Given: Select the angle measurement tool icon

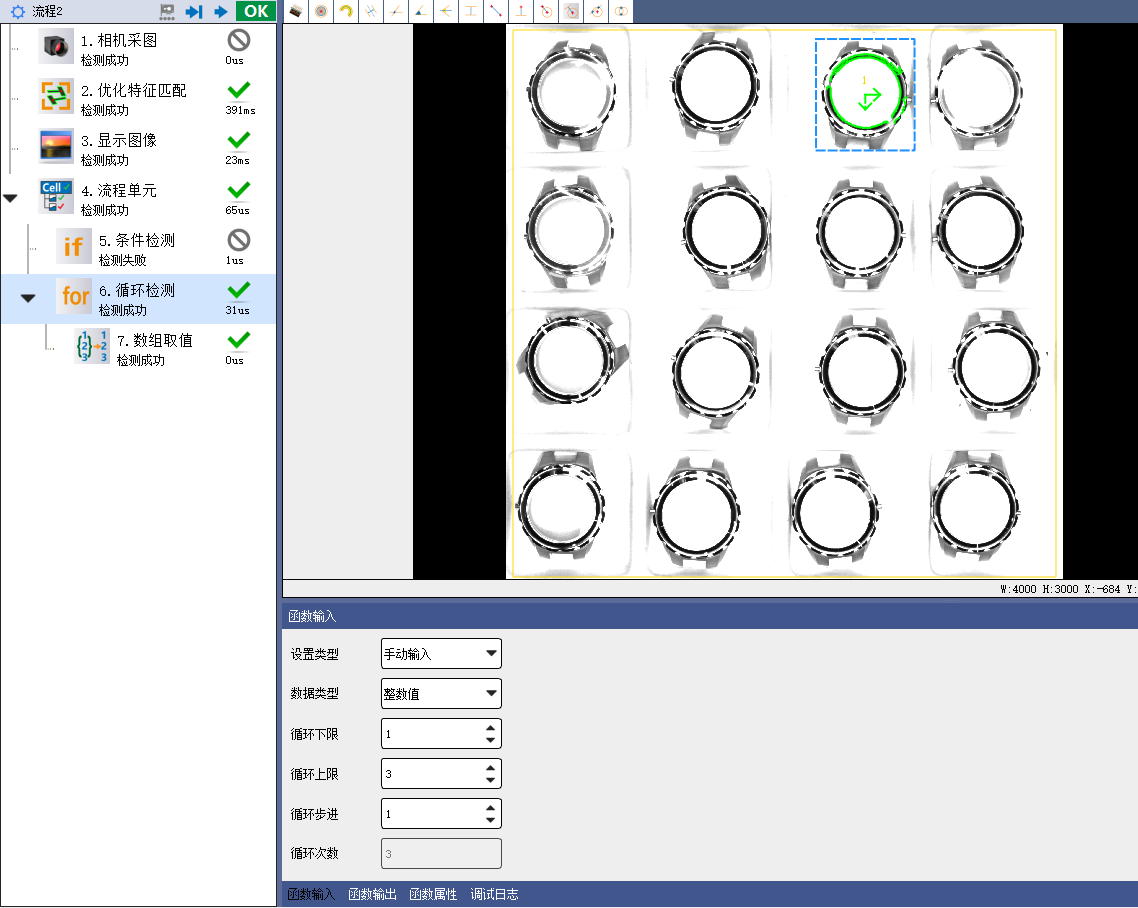Looking at the screenshot, I should click(x=421, y=11).
